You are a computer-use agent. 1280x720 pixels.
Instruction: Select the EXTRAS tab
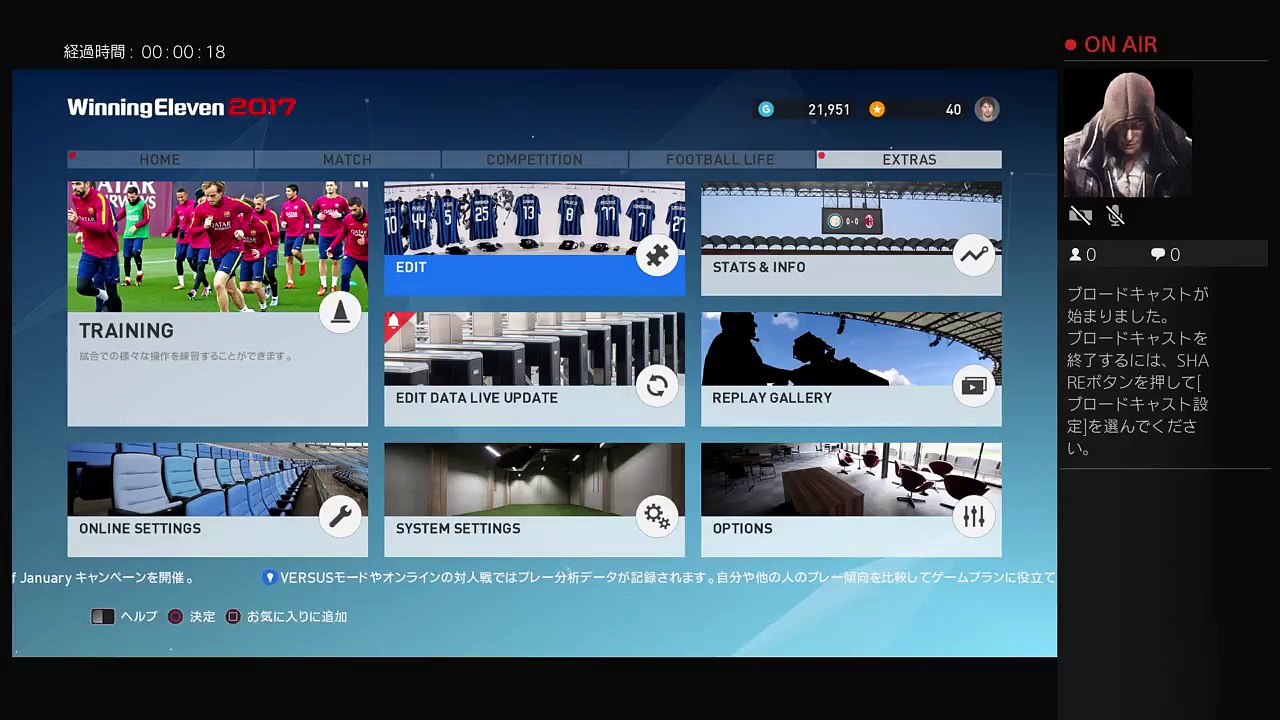pyautogui.click(x=909, y=160)
